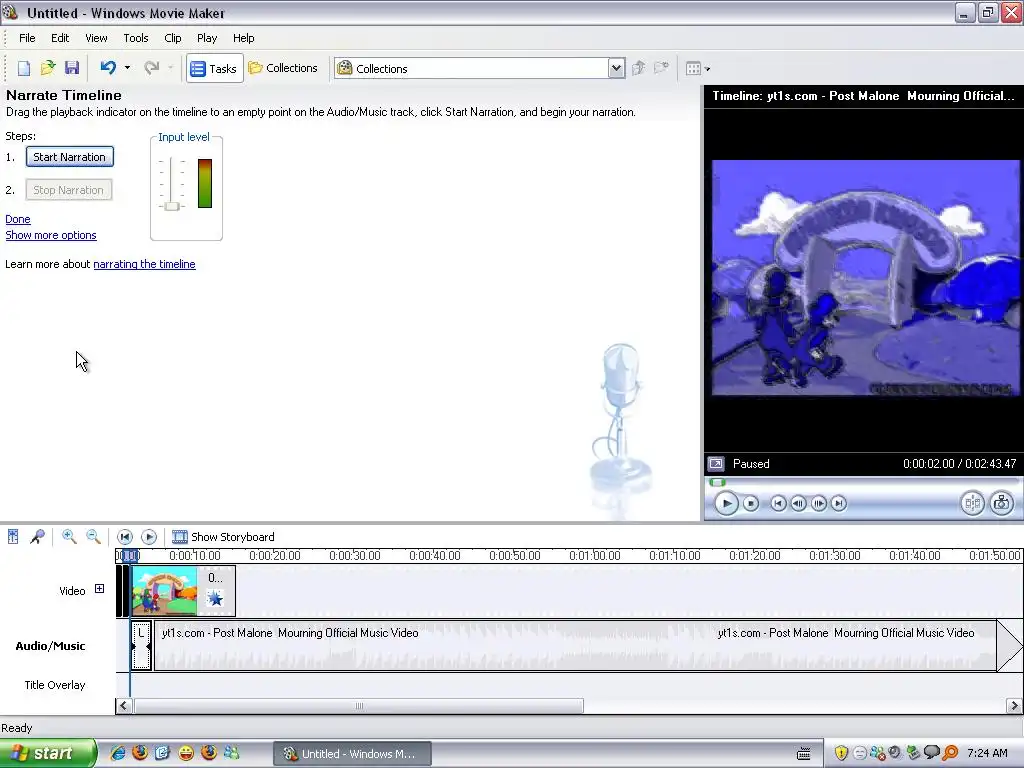Click the timeline scroll right arrow

pos(1014,706)
